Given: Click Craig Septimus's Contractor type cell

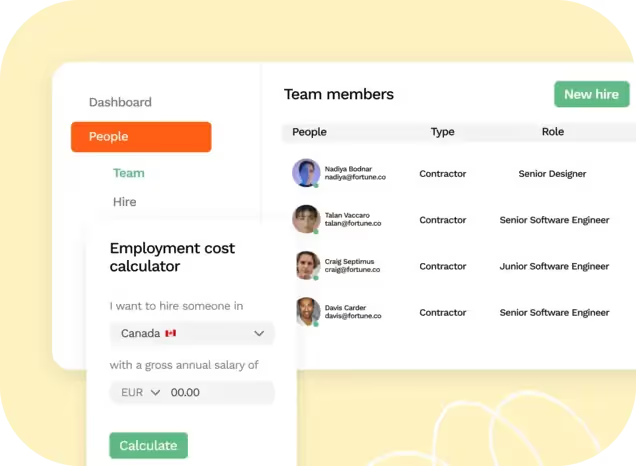Looking at the screenshot, I should click(x=443, y=266).
